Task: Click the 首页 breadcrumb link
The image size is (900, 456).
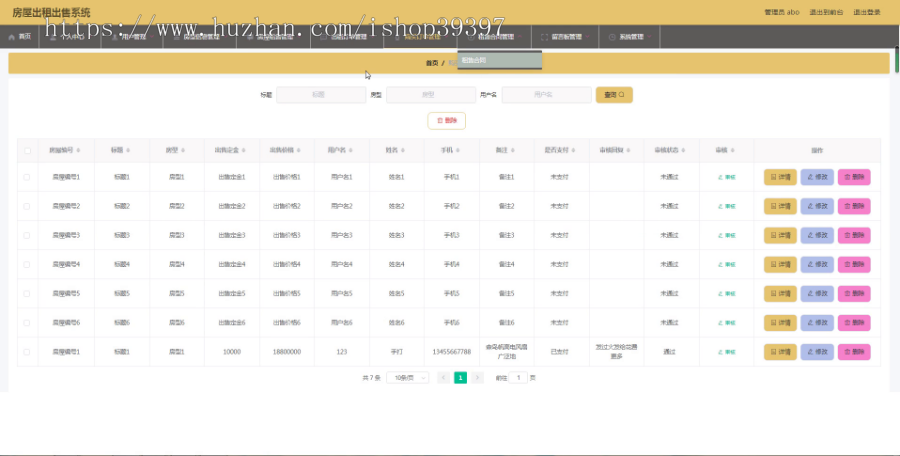Action: pyautogui.click(x=432, y=63)
